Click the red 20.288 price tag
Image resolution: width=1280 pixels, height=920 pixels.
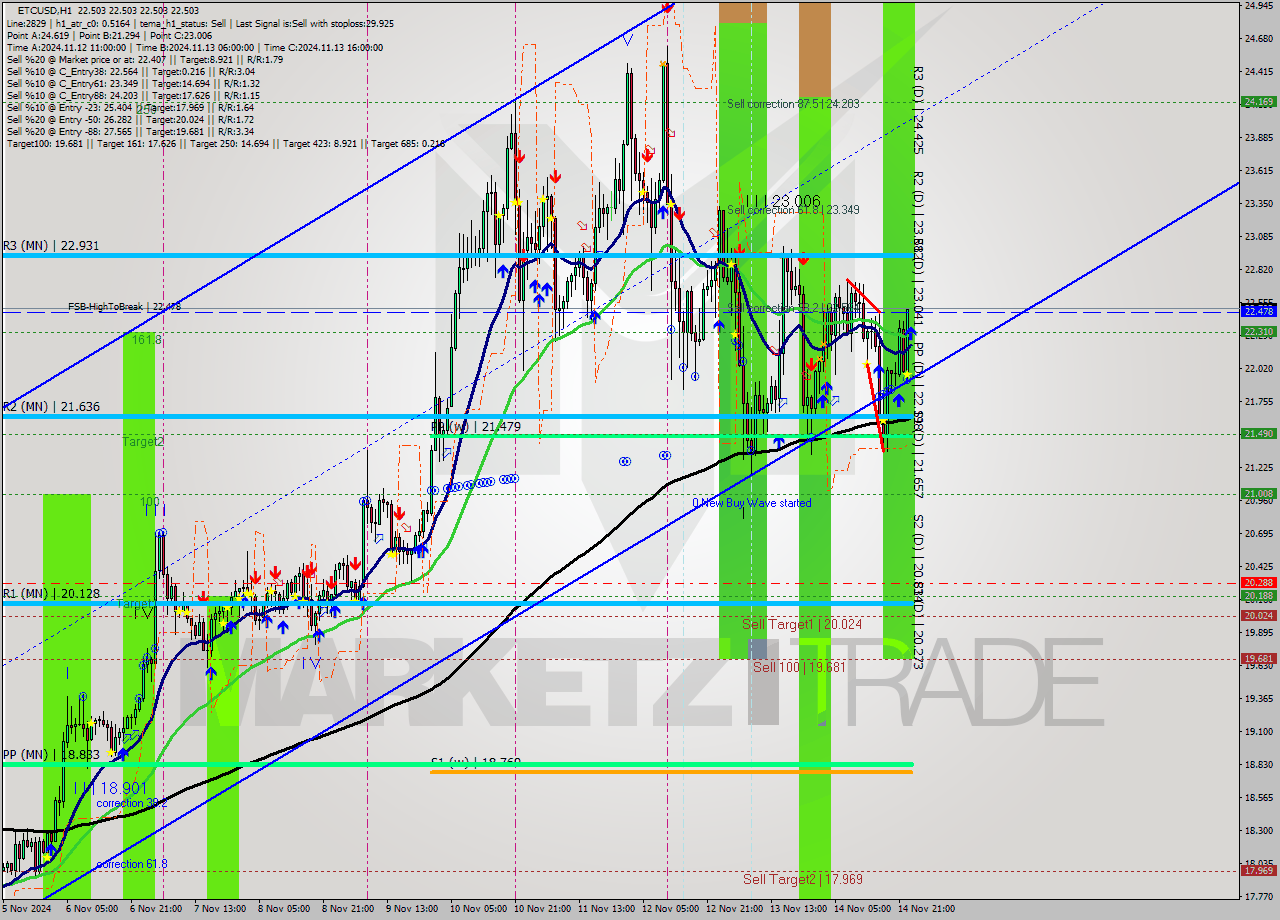[1258, 582]
